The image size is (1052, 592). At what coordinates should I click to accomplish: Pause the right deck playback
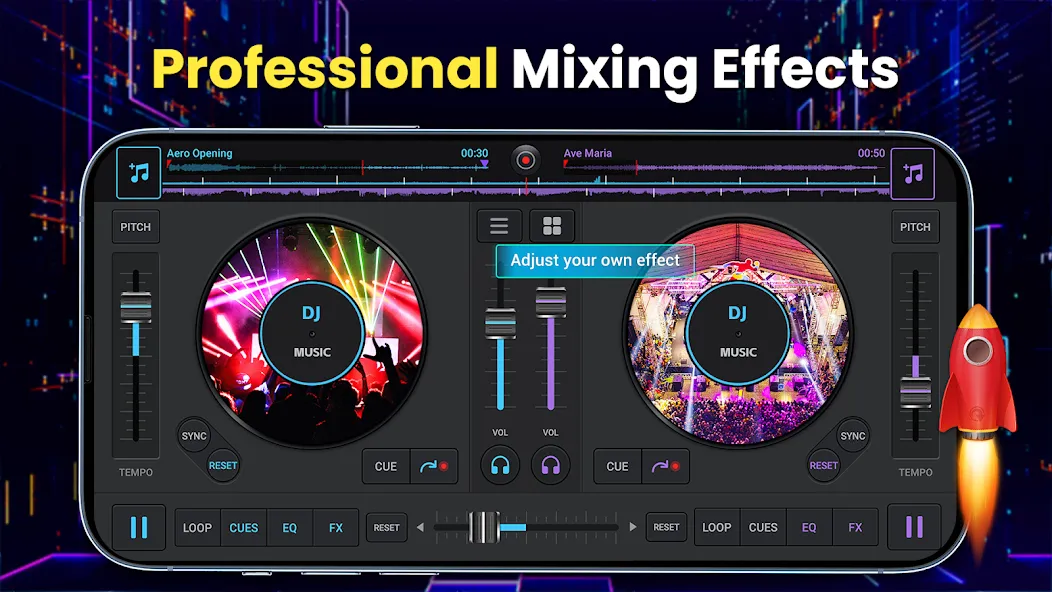click(914, 528)
